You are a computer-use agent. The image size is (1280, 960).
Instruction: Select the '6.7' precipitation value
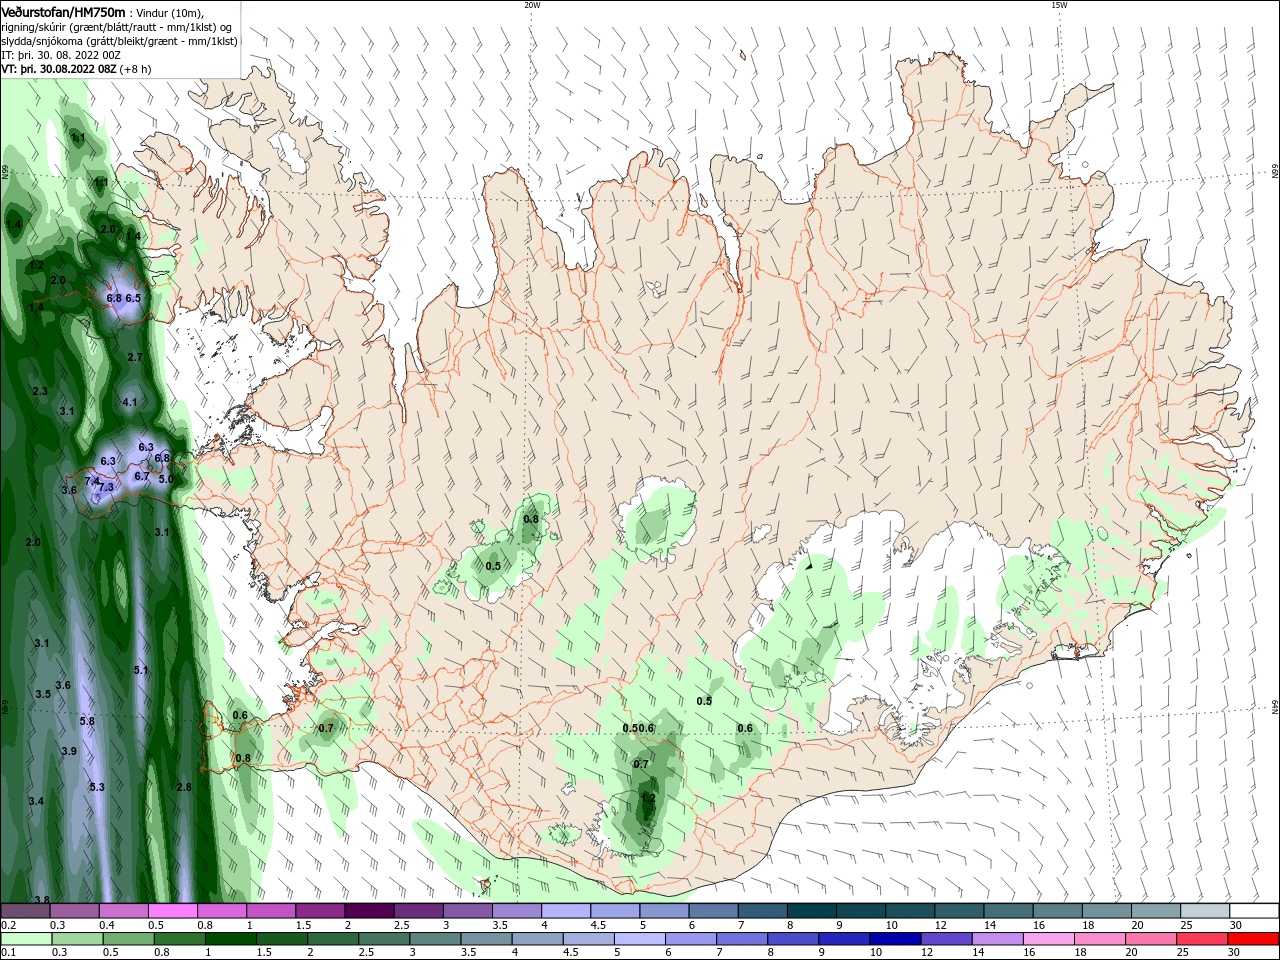pyautogui.click(x=142, y=477)
